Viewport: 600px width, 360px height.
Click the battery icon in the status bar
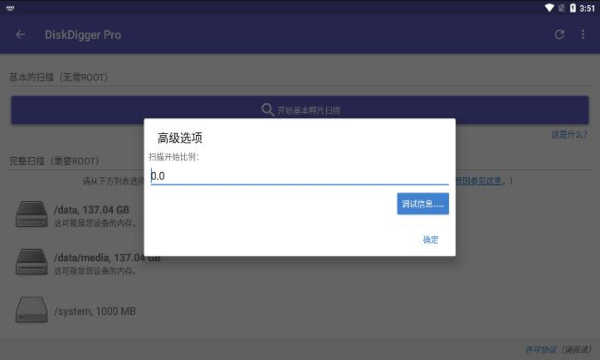pos(573,8)
